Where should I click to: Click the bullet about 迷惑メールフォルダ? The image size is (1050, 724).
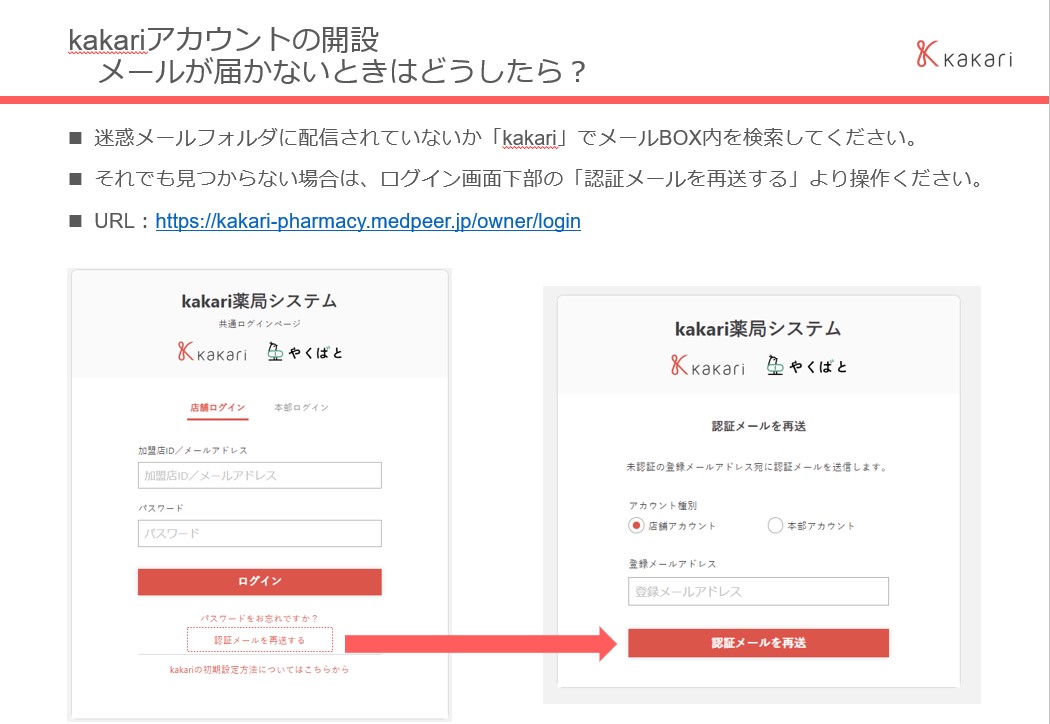pos(506,137)
